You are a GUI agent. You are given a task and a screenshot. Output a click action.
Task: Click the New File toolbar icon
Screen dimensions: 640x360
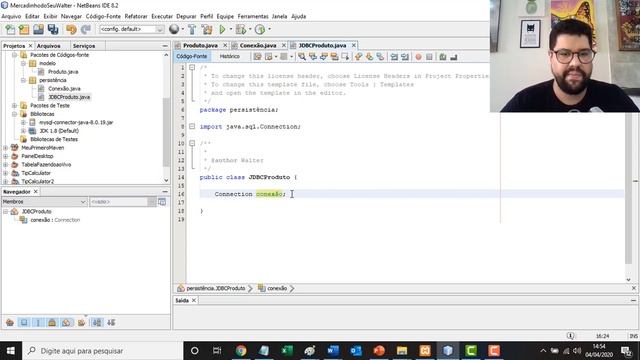pyautogui.click(x=10, y=29)
